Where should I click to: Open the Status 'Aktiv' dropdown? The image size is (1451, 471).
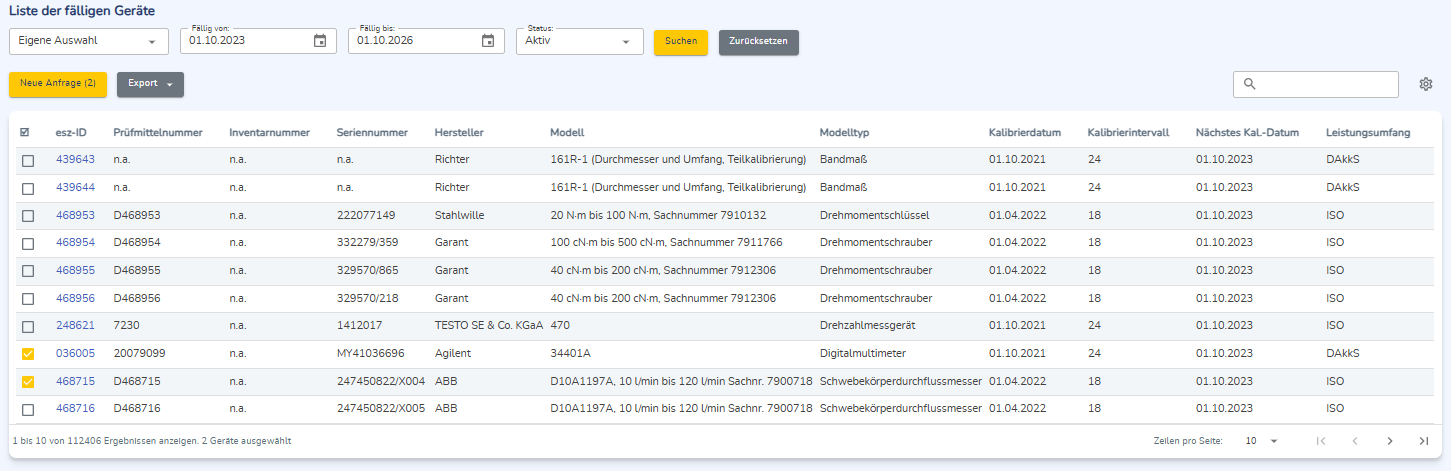580,41
